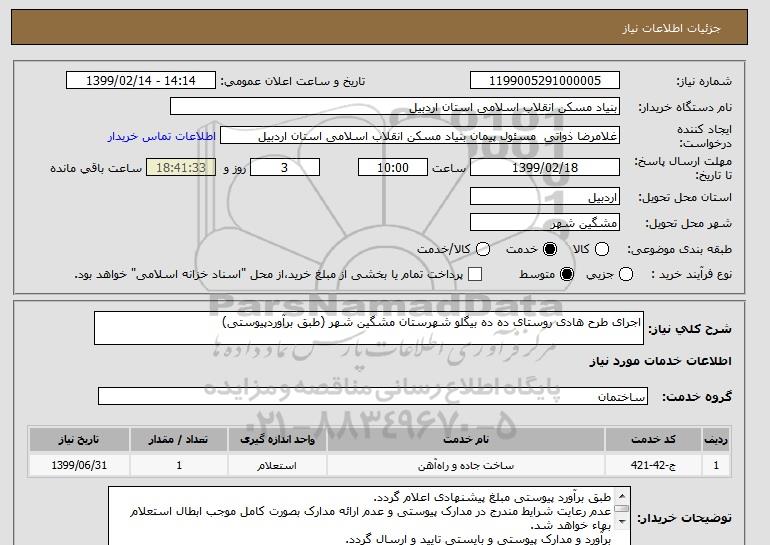
Task: Click the تاریخ نیاز column header
Action: pyautogui.click(x=79, y=439)
